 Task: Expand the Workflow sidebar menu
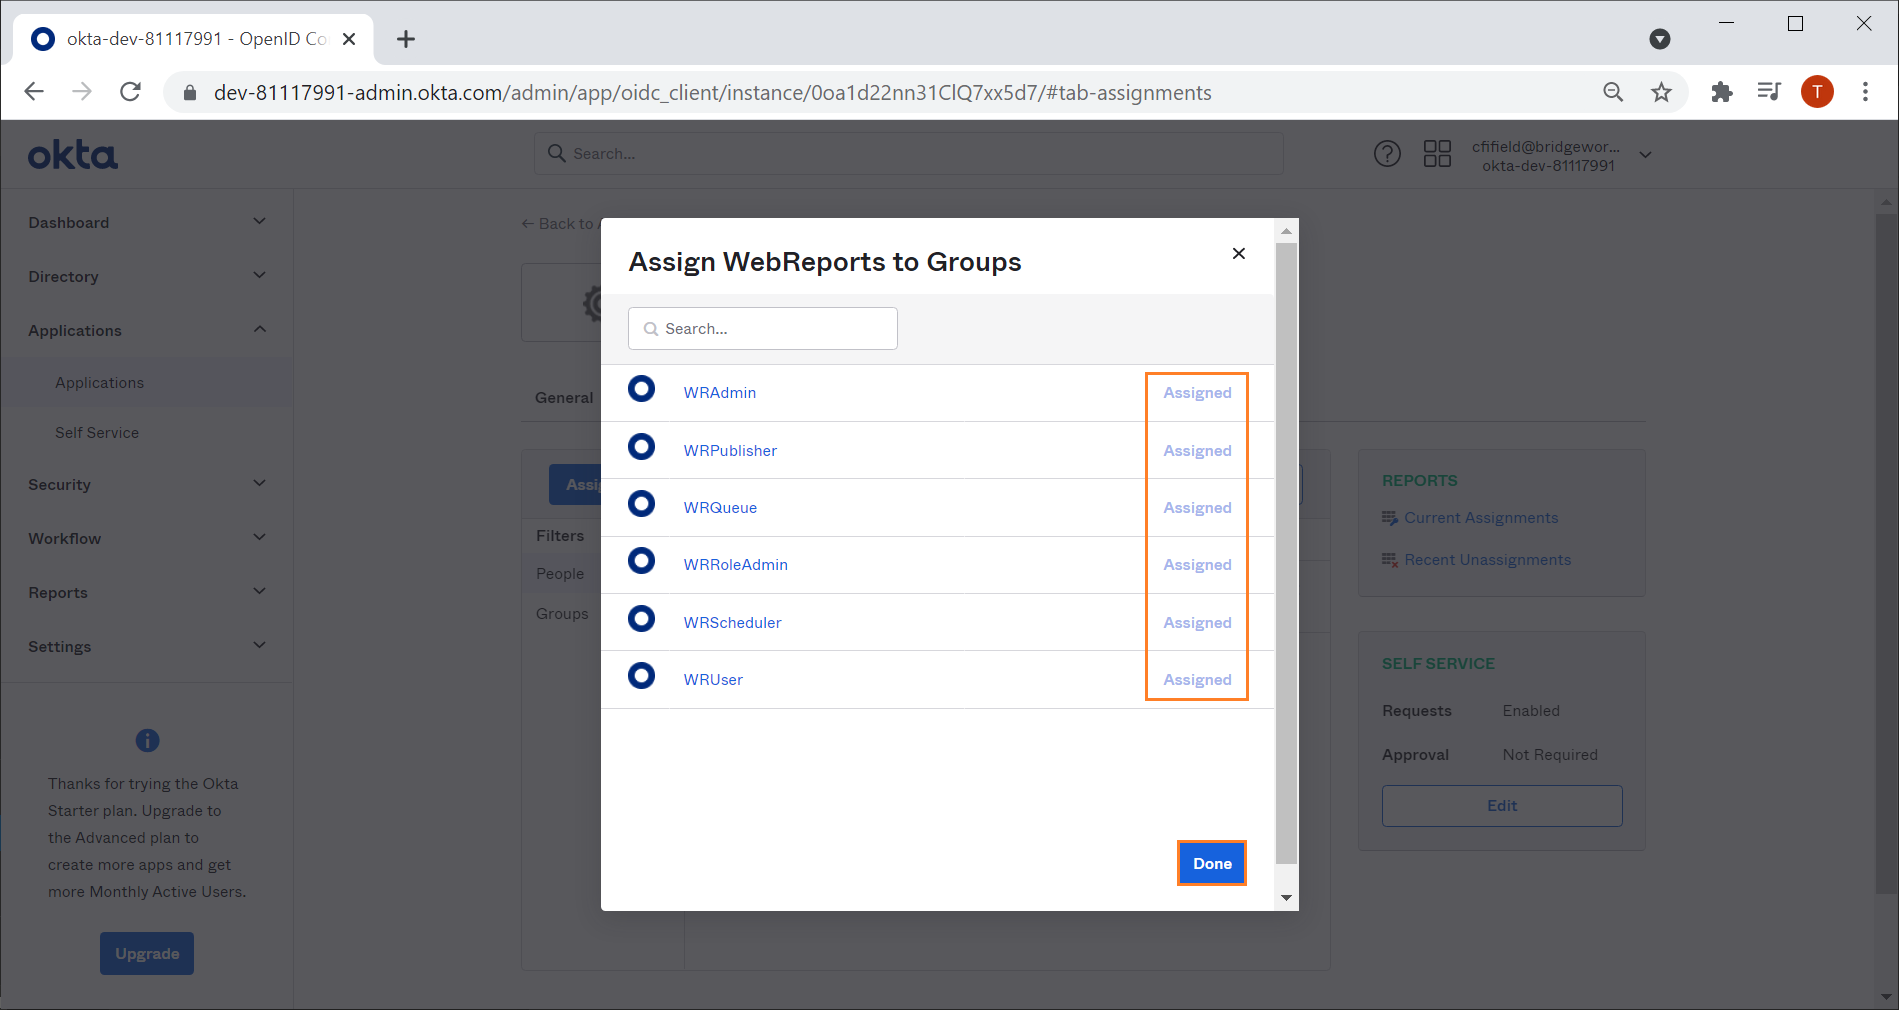(x=146, y=538)
